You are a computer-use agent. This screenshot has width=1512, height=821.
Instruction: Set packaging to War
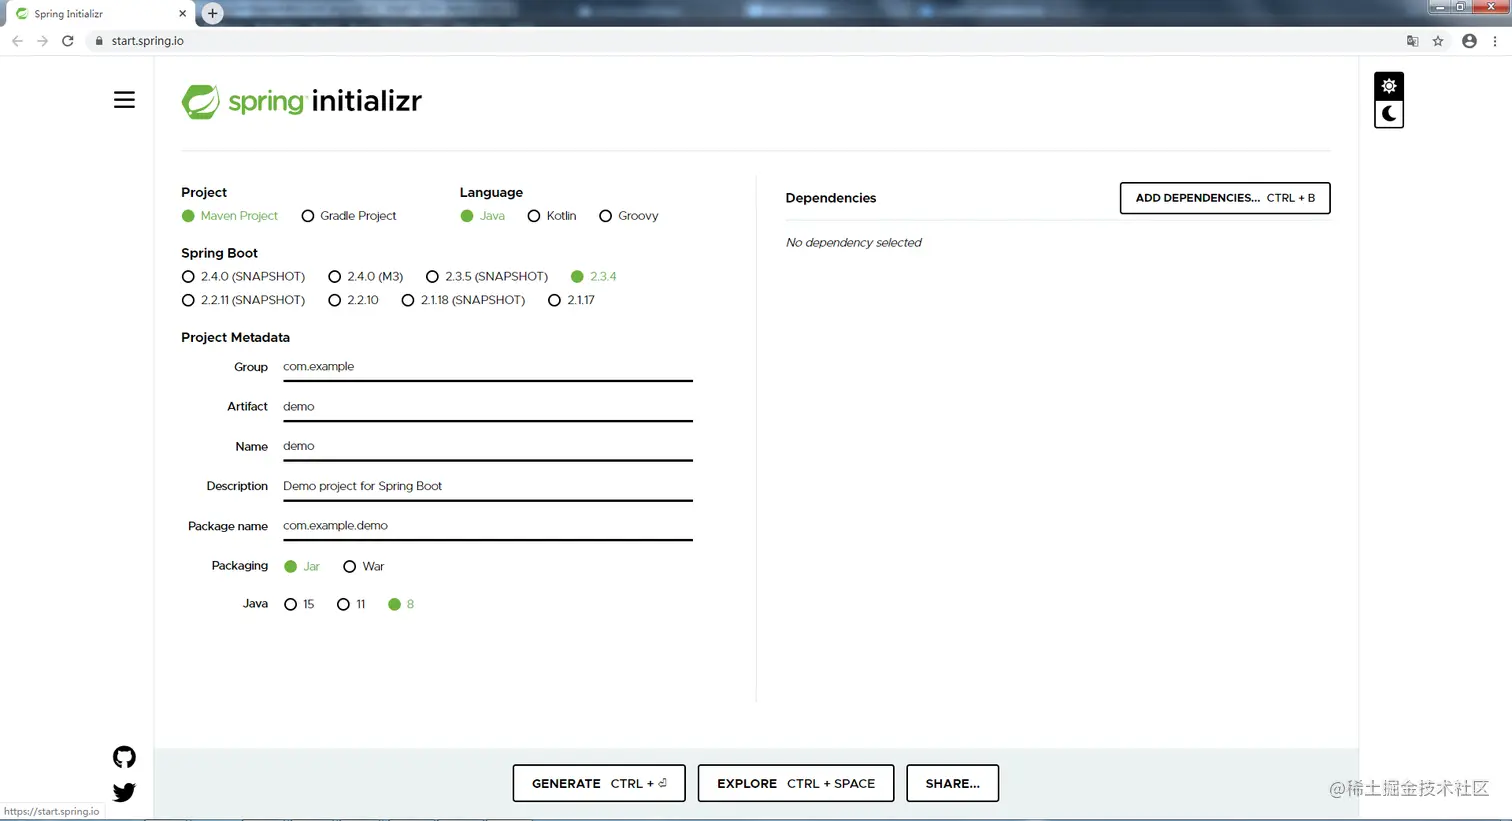pyautogui.click(x=364, y=567)
